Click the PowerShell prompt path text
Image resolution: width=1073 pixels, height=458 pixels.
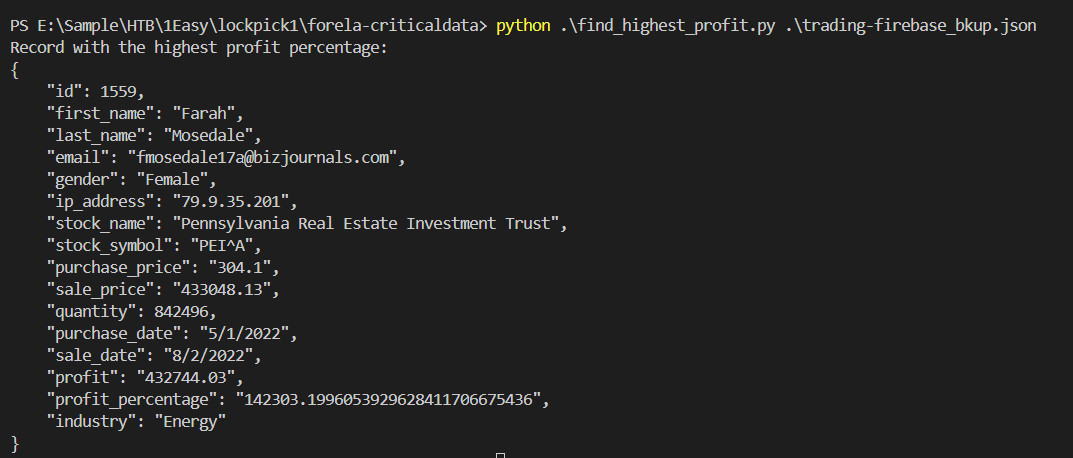pos(249,25)
